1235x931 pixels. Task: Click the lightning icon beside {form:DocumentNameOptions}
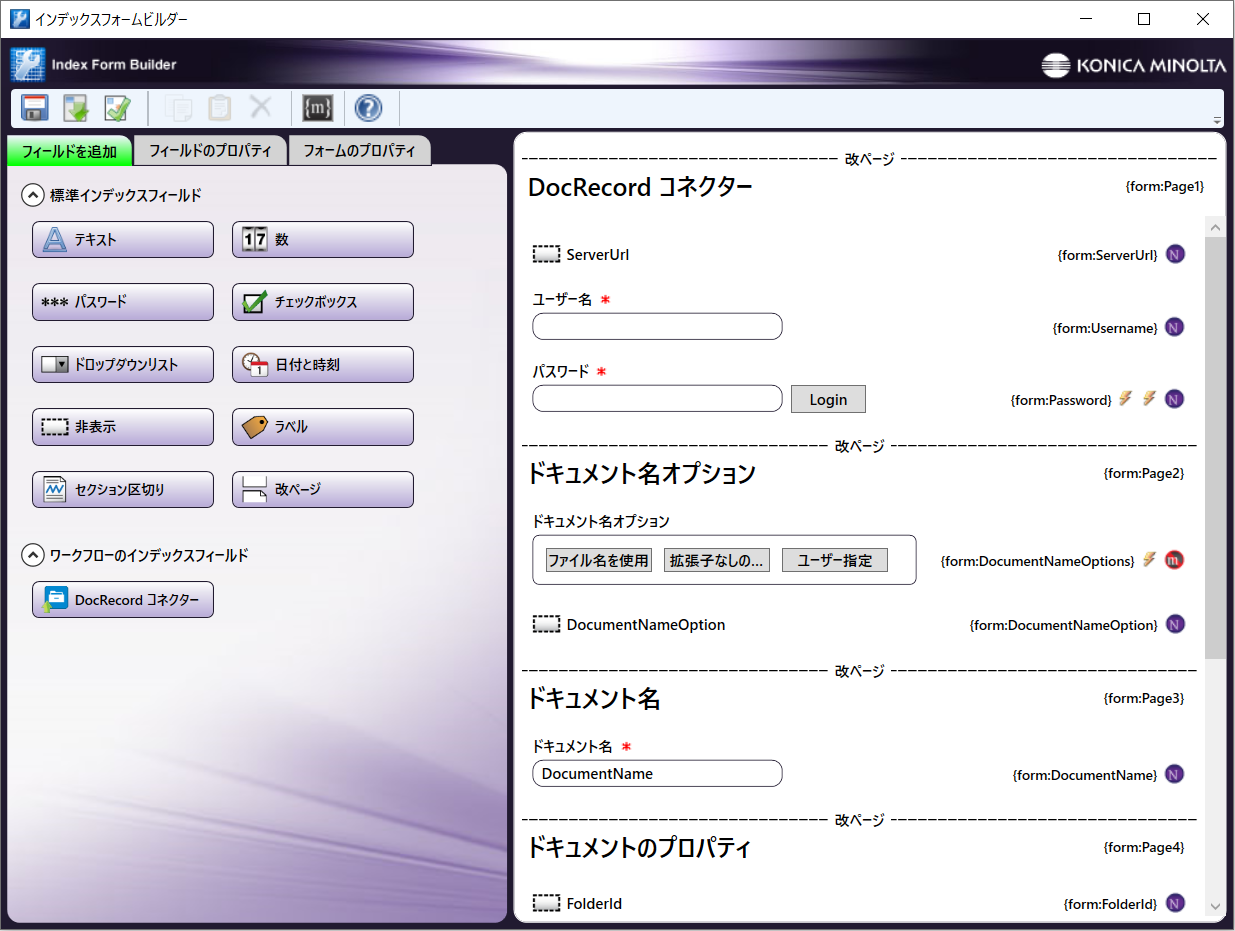point(1149,560)
